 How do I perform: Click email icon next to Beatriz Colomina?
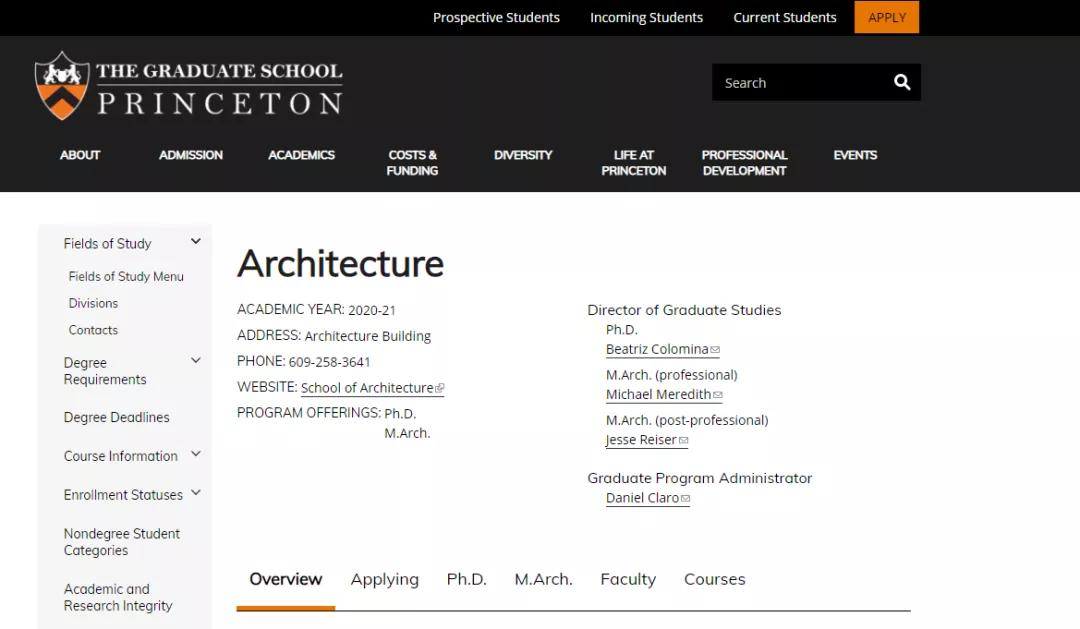(715, 350)
